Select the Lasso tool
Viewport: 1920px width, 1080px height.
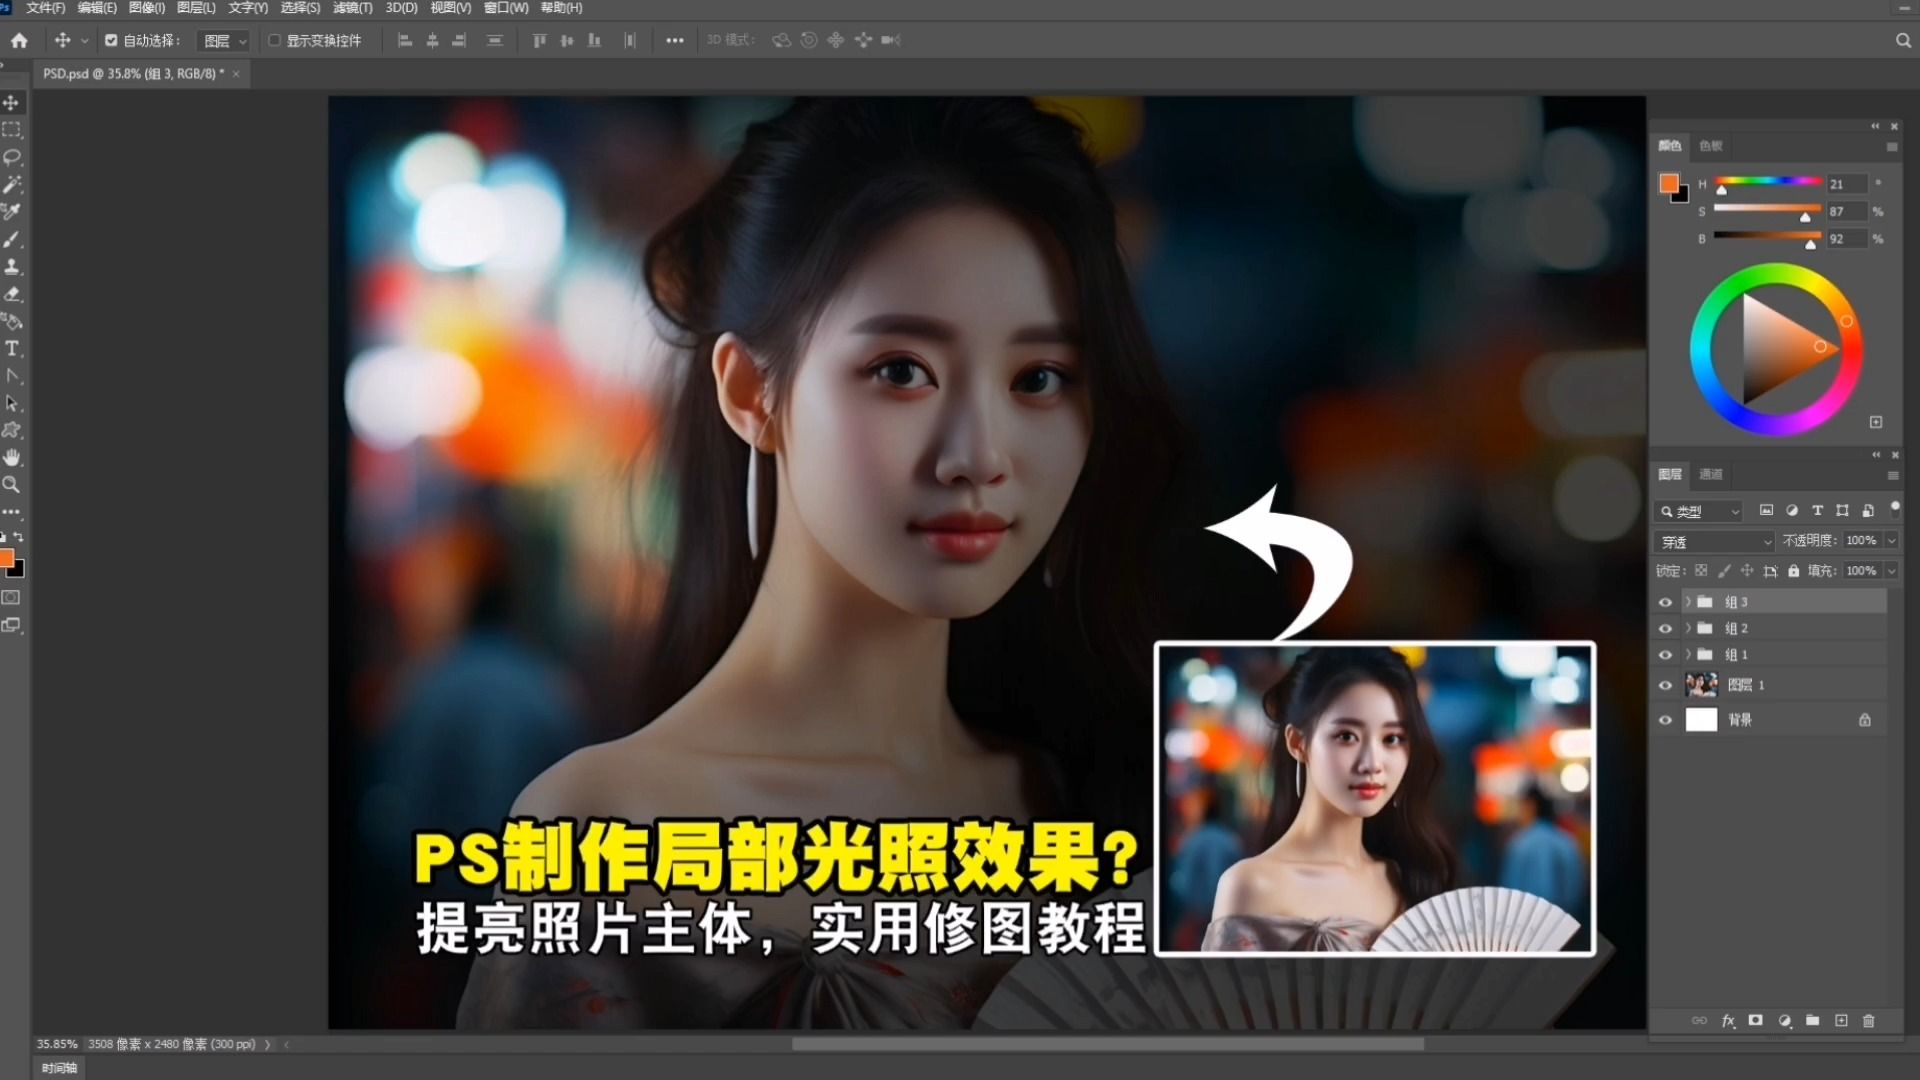(x=12, y=157)
